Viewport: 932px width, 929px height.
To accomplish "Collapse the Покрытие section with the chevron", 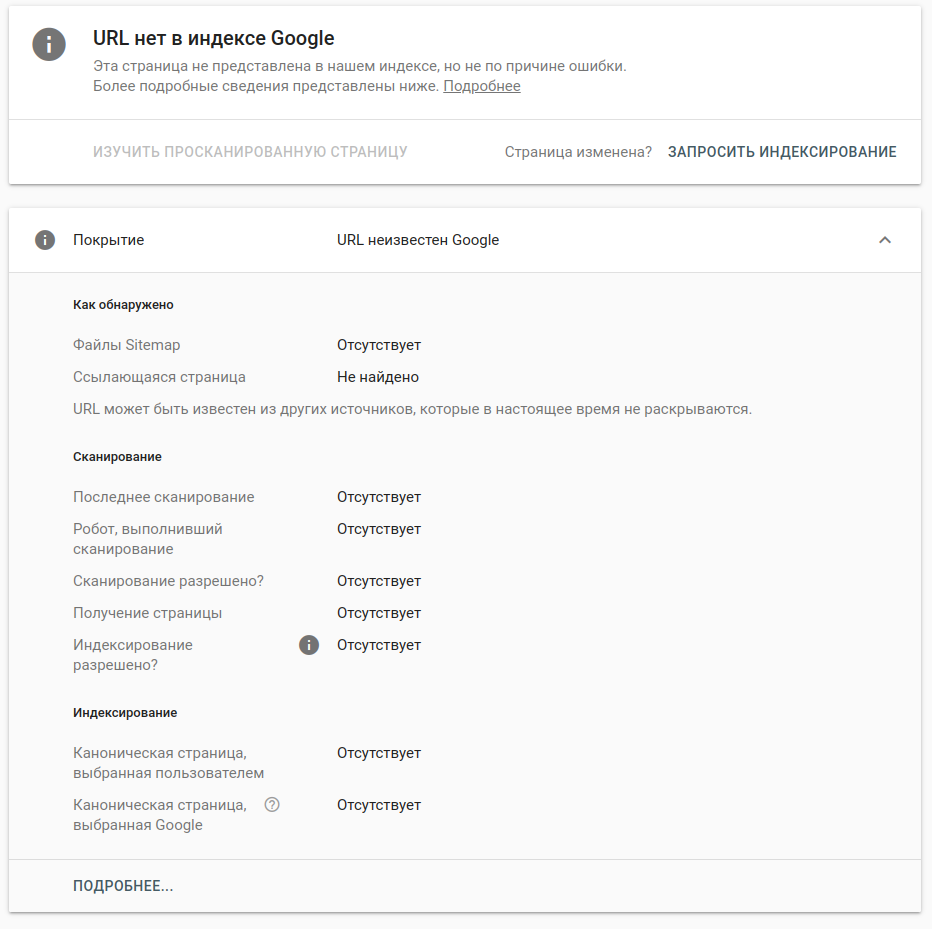I will pyautogui.click(x=884, y=240).
